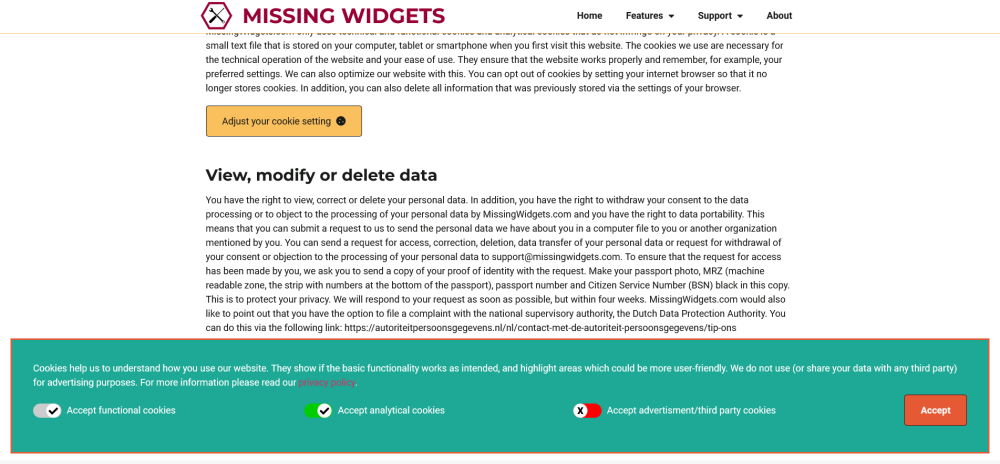Toggle Accept analytical cookies switch
1000x464 pixels.
[x=318, y=410]
